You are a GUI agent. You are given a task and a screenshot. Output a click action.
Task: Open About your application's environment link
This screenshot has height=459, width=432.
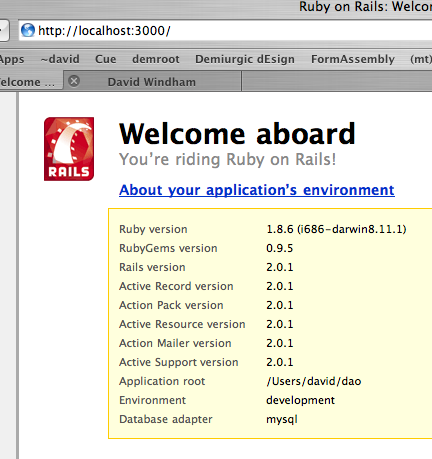257,190
